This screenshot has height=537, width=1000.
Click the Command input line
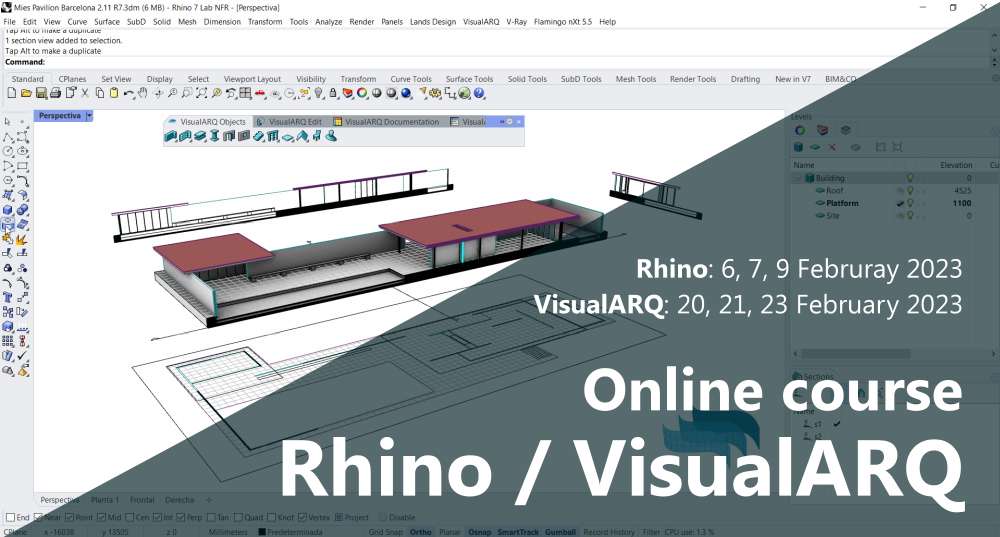[x=400, y=62]
